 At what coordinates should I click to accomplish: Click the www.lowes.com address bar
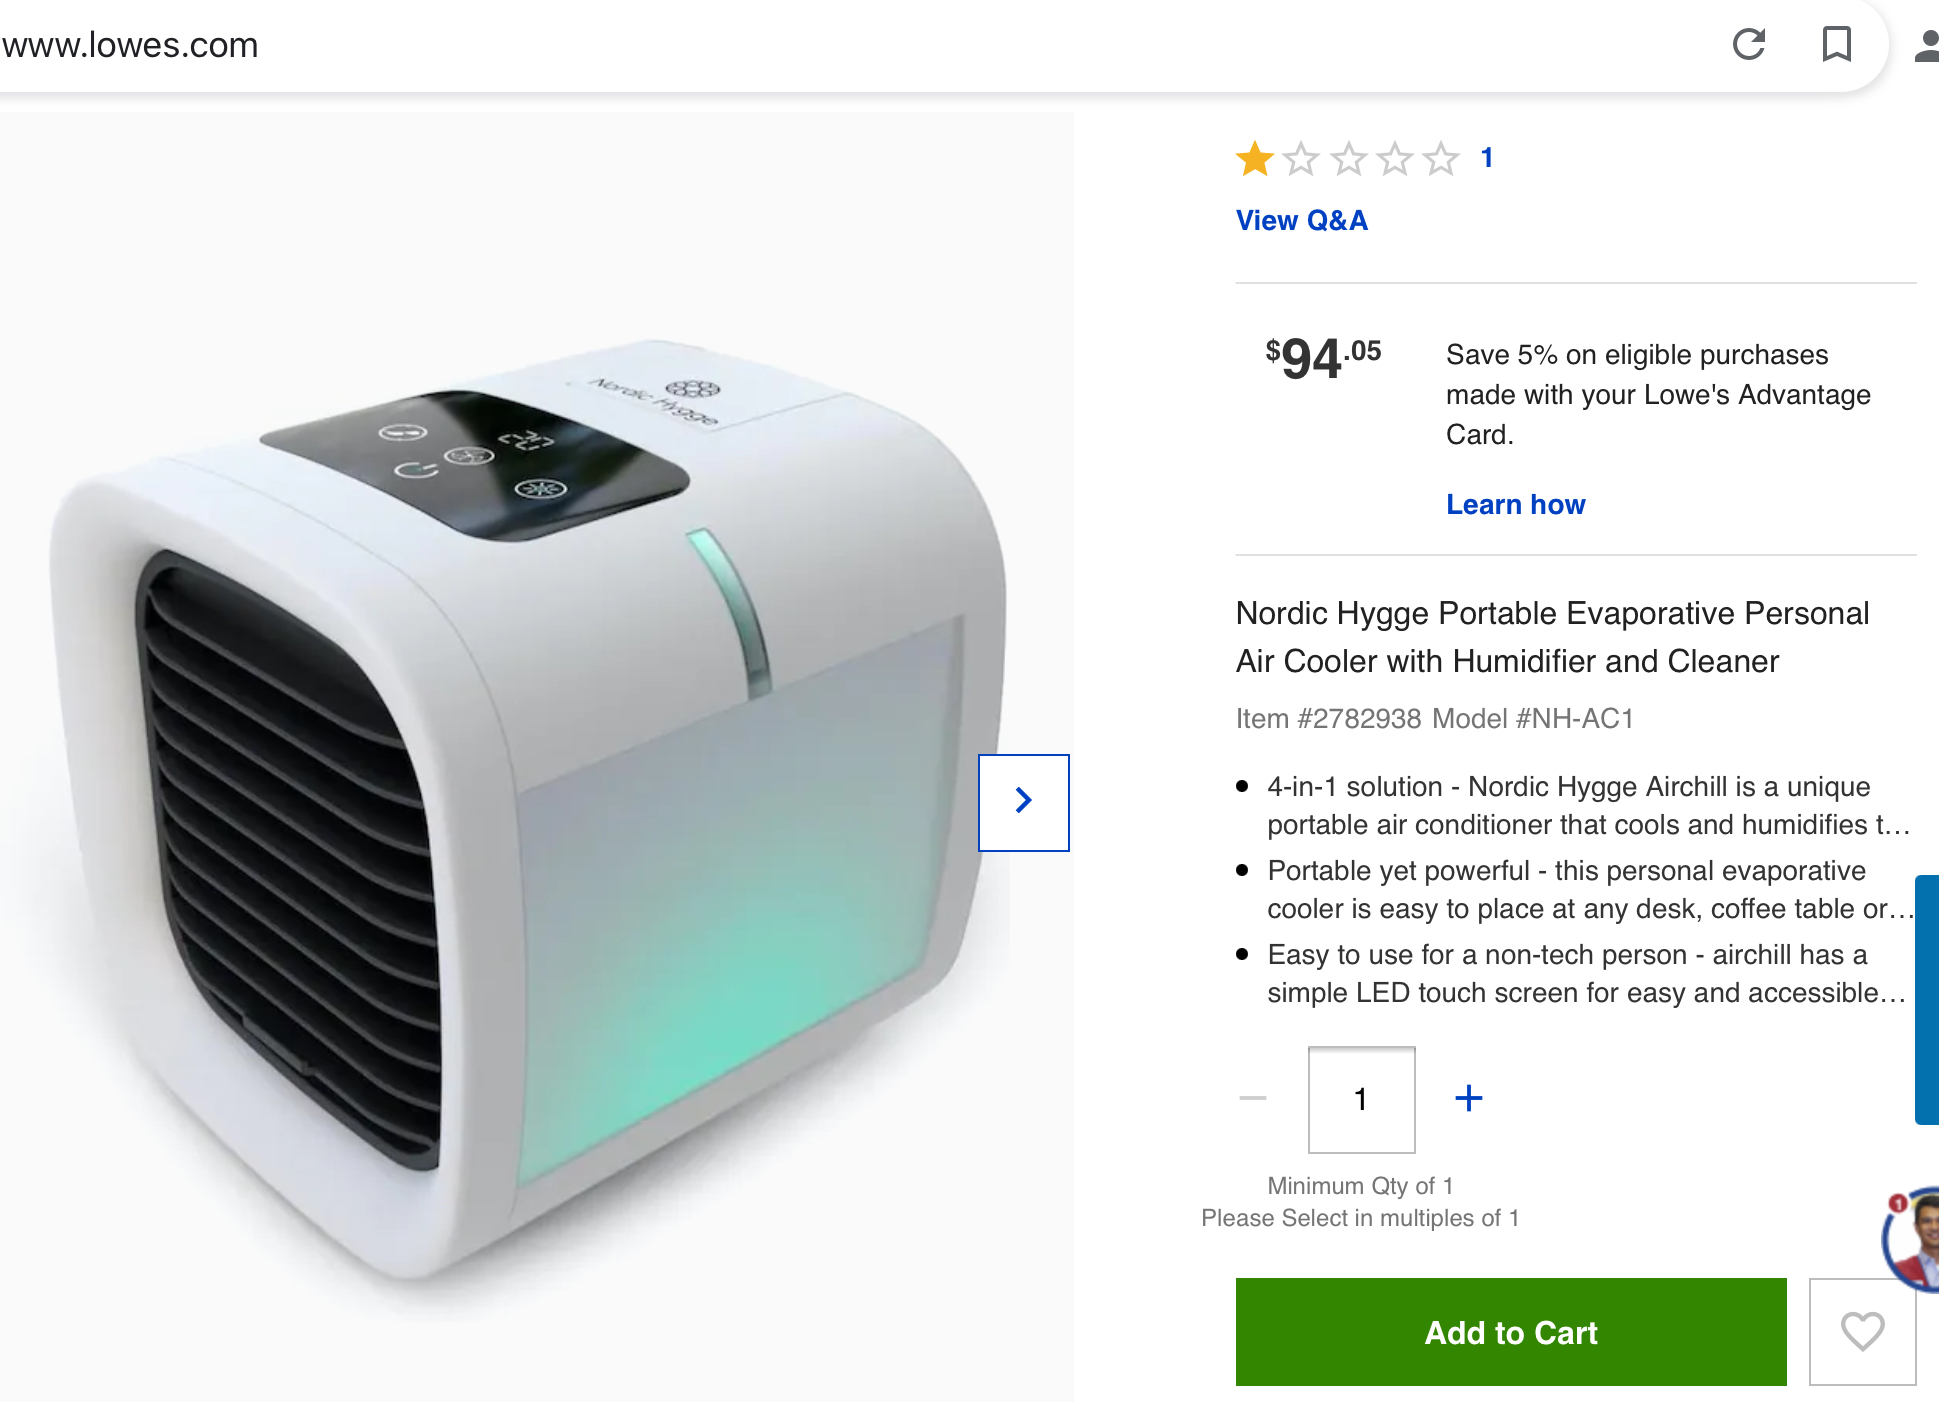(130, 45)
